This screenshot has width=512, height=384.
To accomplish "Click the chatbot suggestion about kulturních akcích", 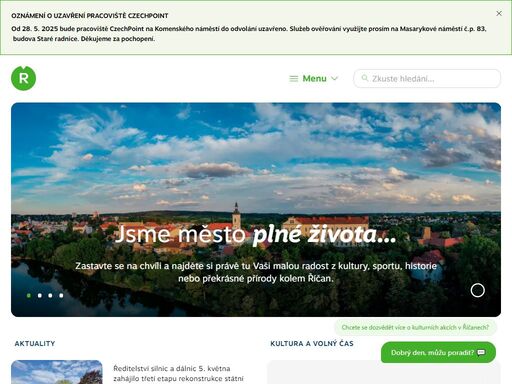I will click(x=415, y=327).
